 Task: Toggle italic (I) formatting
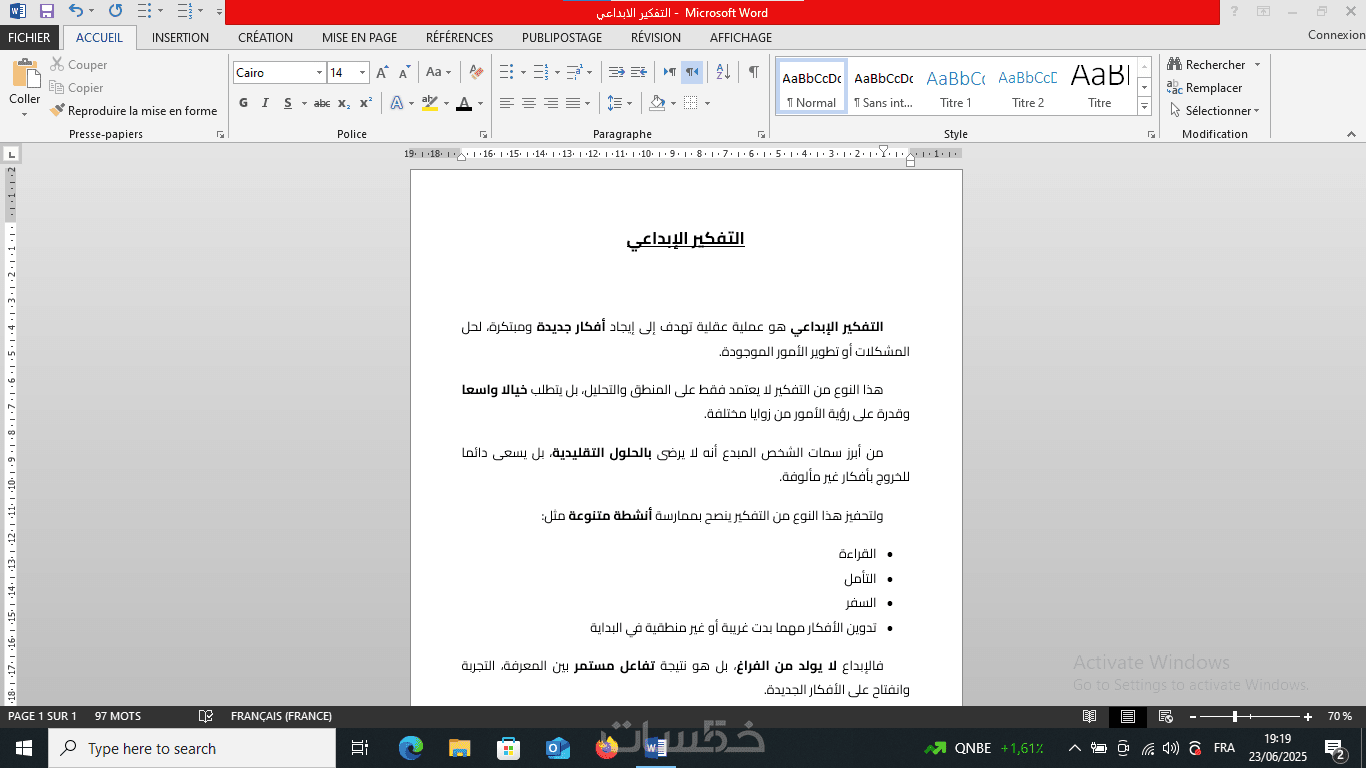pyautogui.click(x=265, y=103)
